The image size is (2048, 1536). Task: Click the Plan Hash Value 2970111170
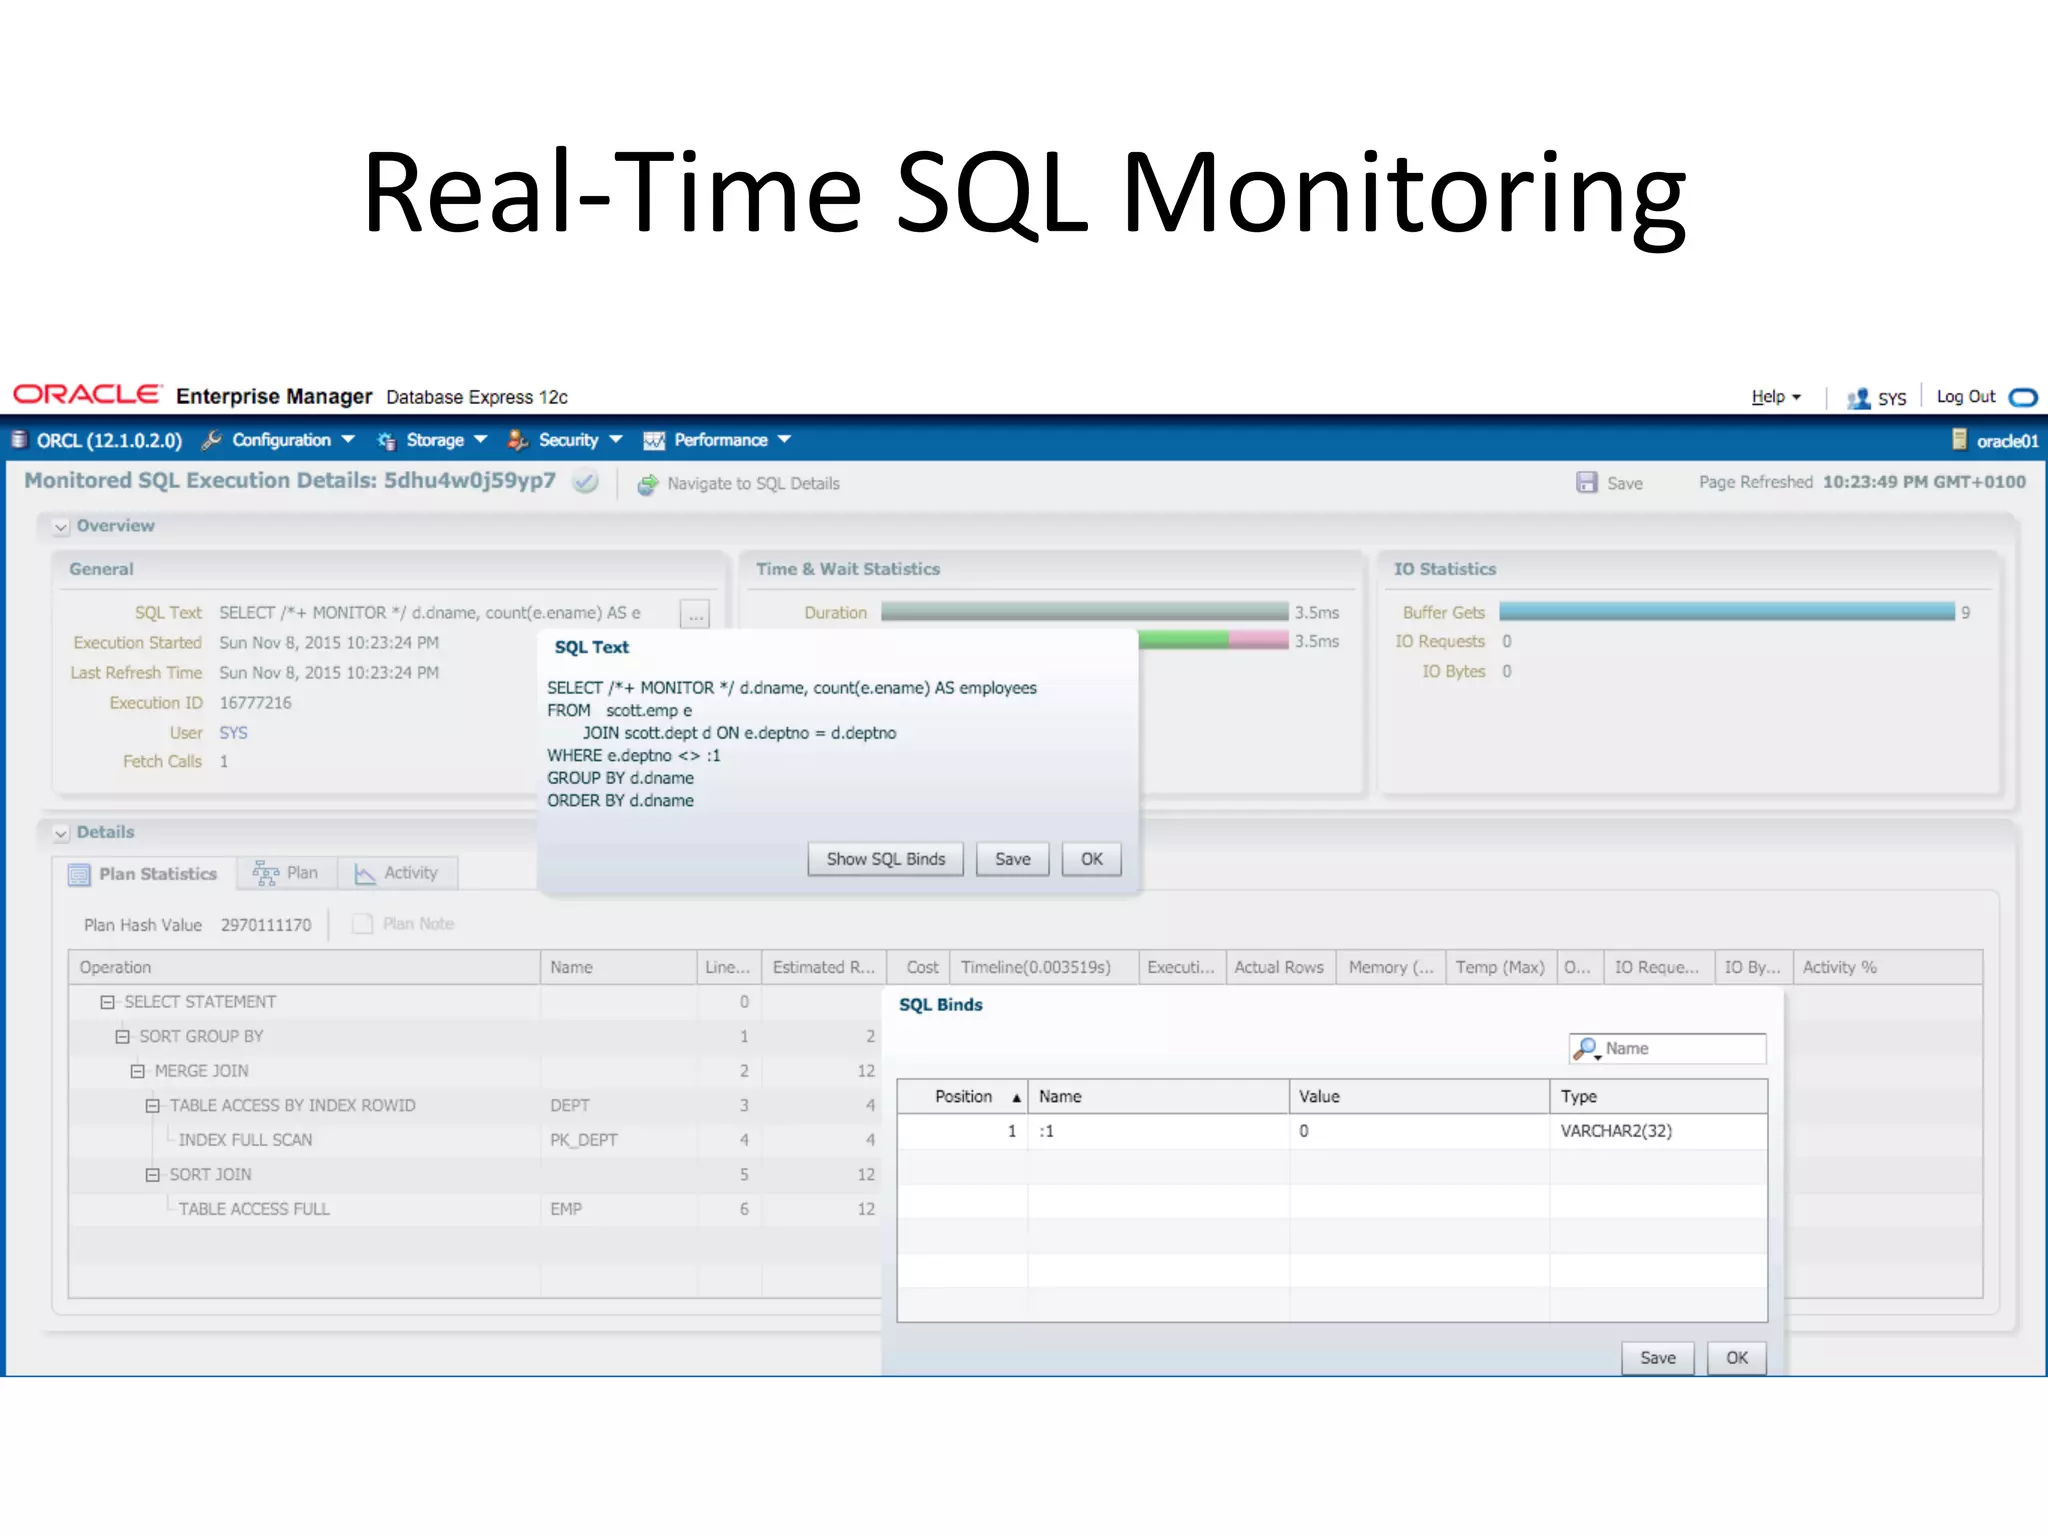[266, 925]
